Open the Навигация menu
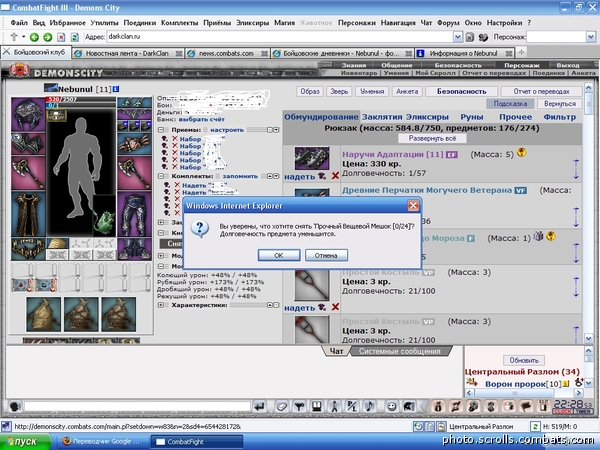600x450 pixels. (398, 23)
